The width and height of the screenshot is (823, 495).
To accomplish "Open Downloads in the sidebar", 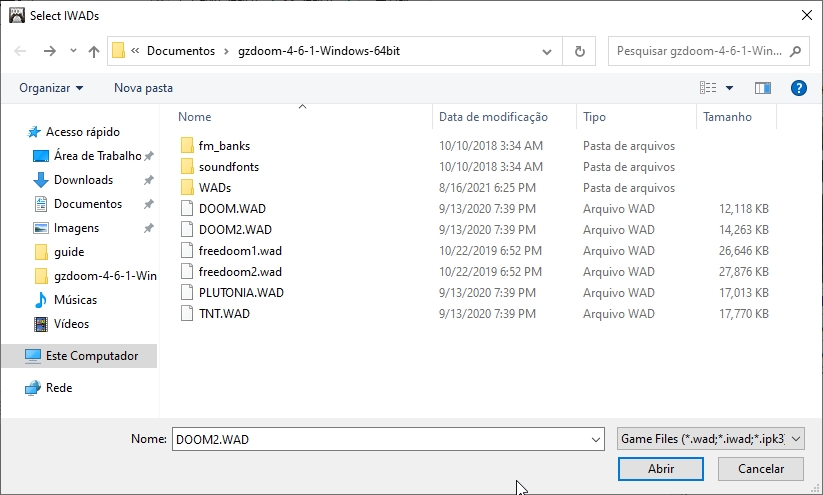I will (x=83, y=180).
